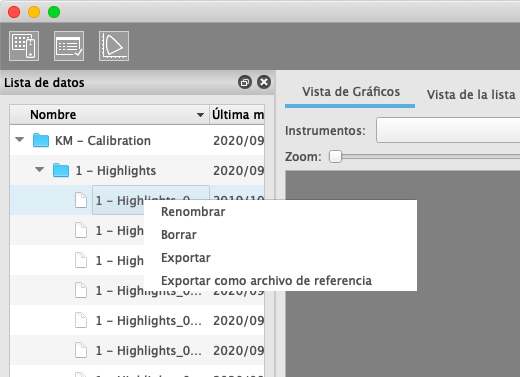Switch to Vista de la lista tab

tap(471, 95)
